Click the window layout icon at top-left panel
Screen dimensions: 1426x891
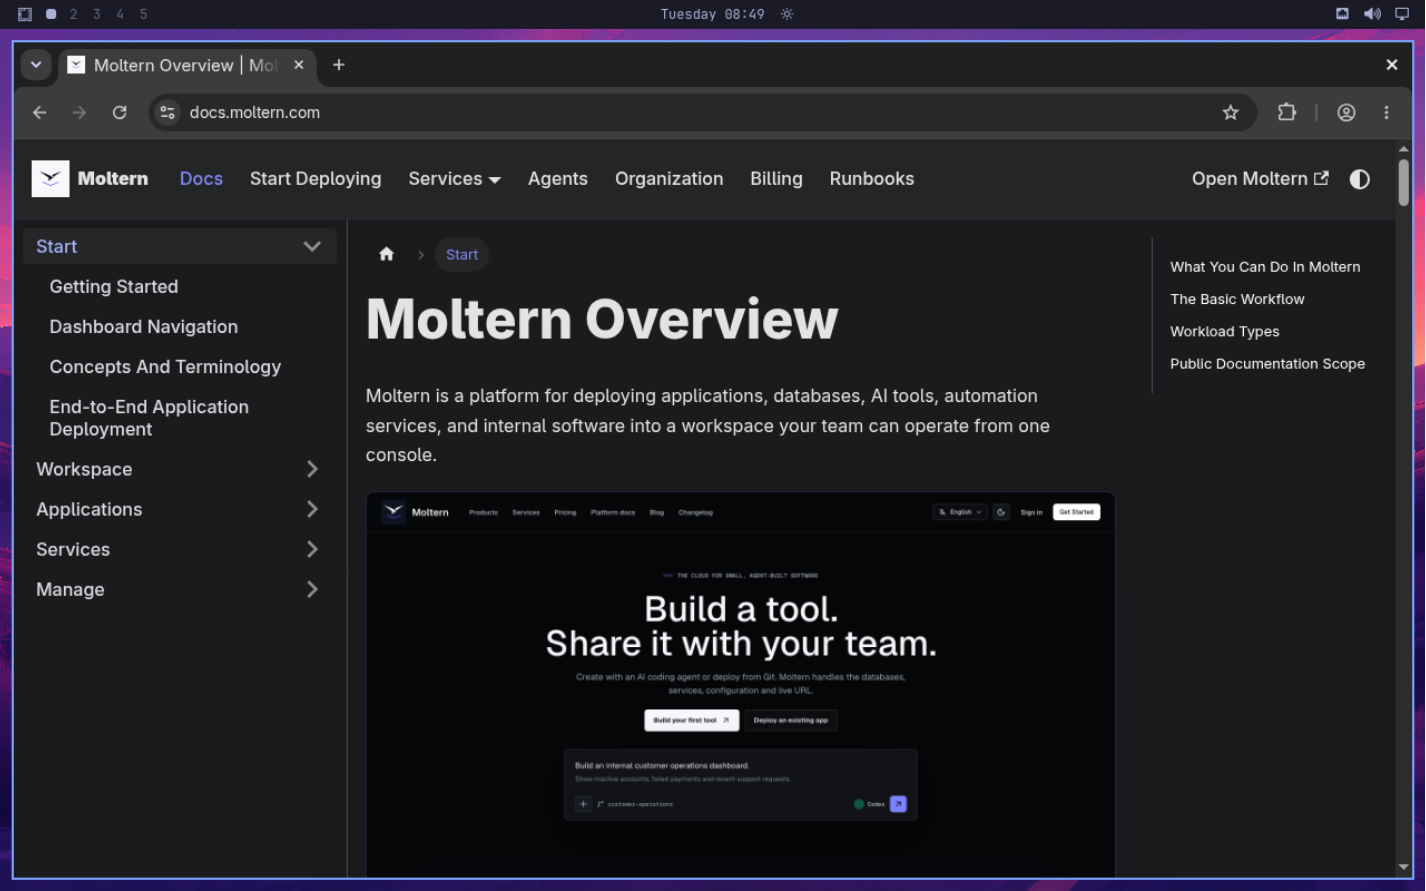pos(25,14)
